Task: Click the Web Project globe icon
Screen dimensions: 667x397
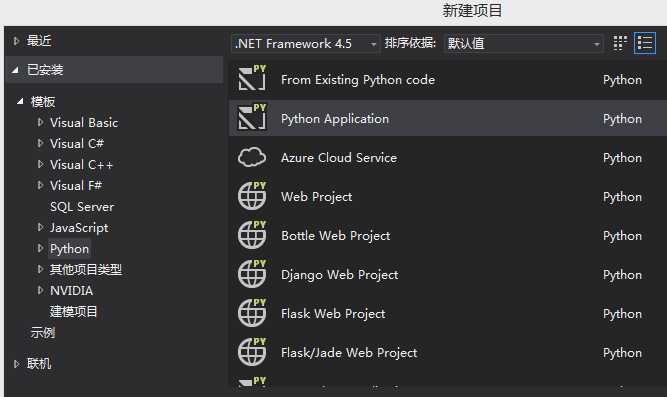Action: click(x=252, y=196)
